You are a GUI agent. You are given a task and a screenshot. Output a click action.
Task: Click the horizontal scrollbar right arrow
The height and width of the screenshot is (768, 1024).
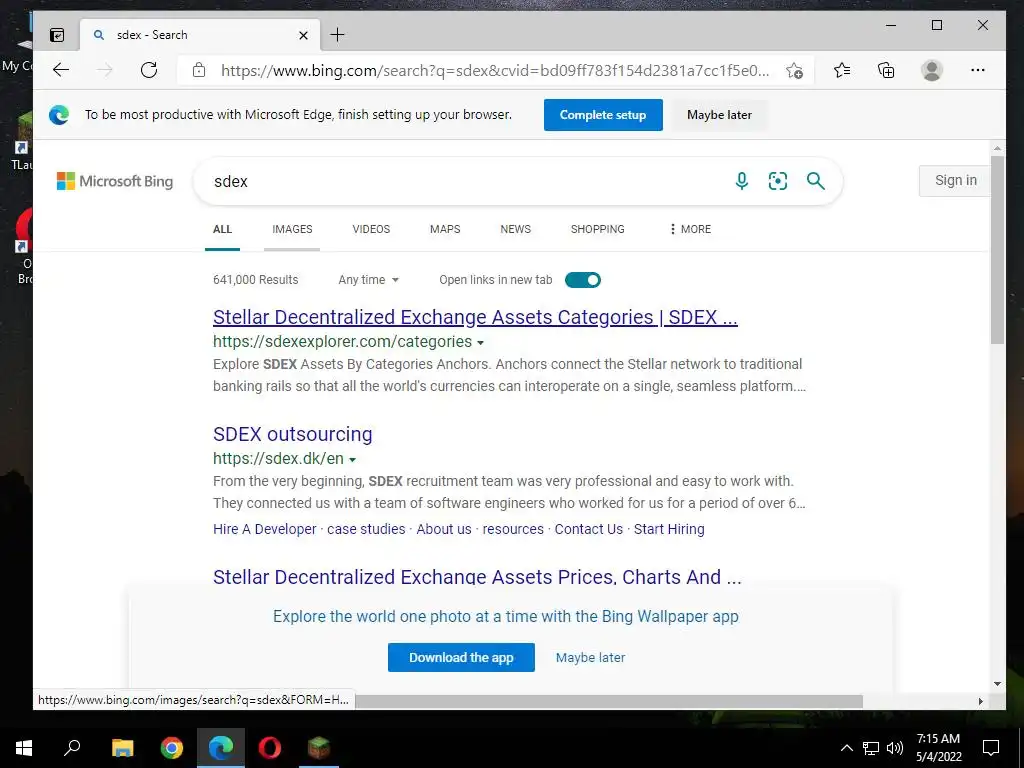(980, 701)
